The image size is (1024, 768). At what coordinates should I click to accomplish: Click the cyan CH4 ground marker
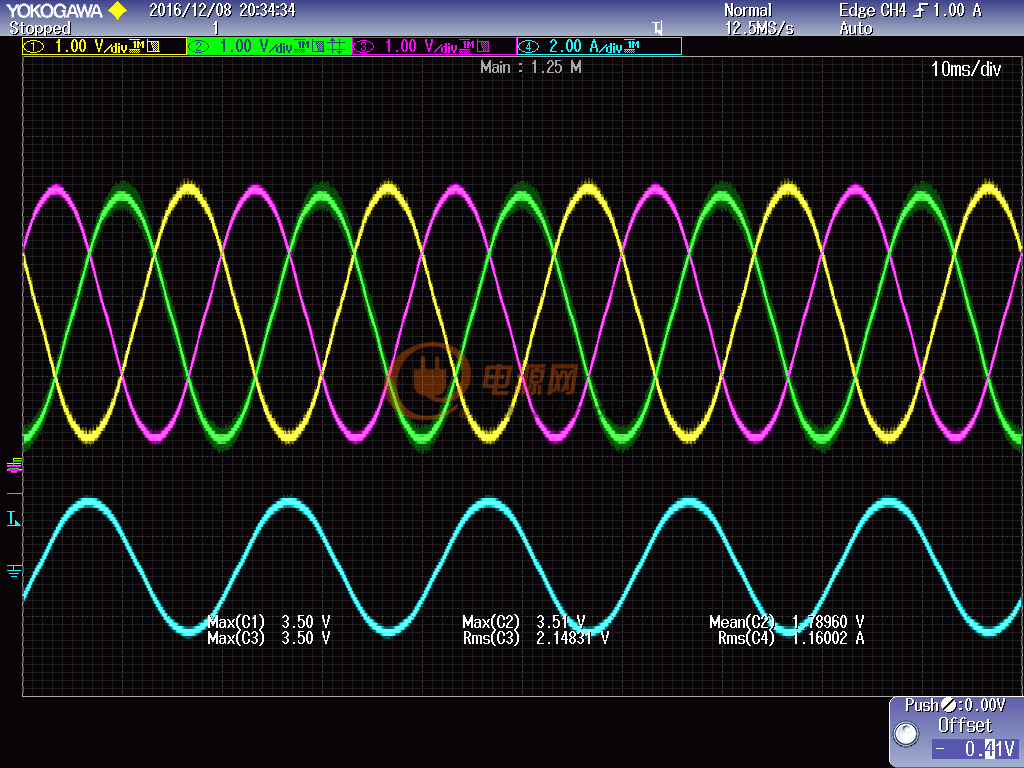tap(14, 571)
